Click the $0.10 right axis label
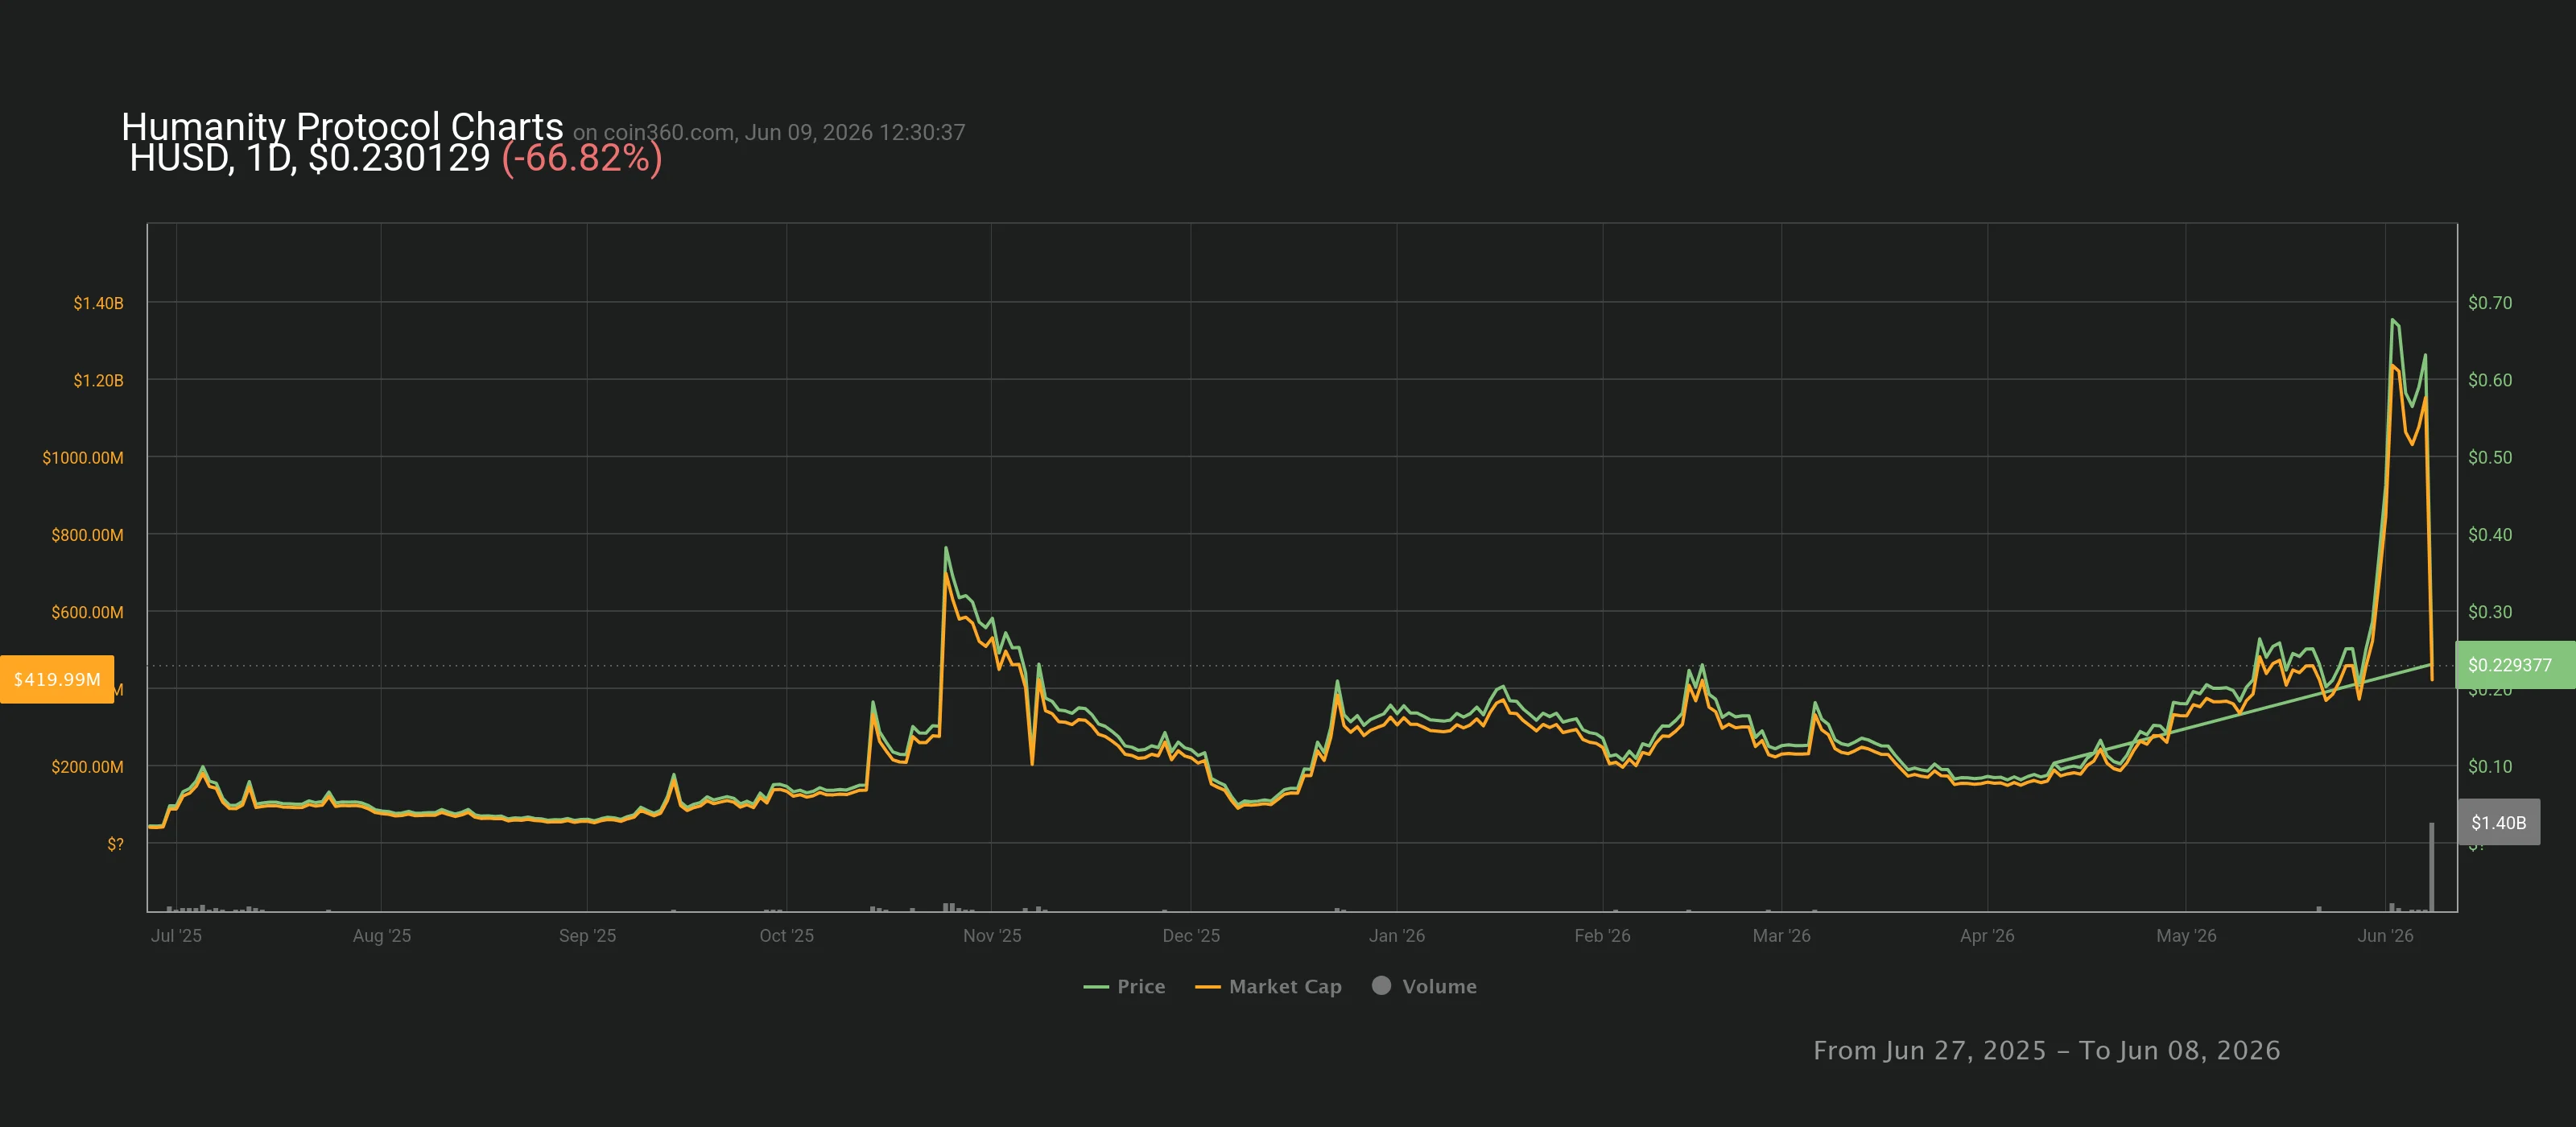The width and height of the screenshot is (2576, 1127). (x=2489, y=766)
